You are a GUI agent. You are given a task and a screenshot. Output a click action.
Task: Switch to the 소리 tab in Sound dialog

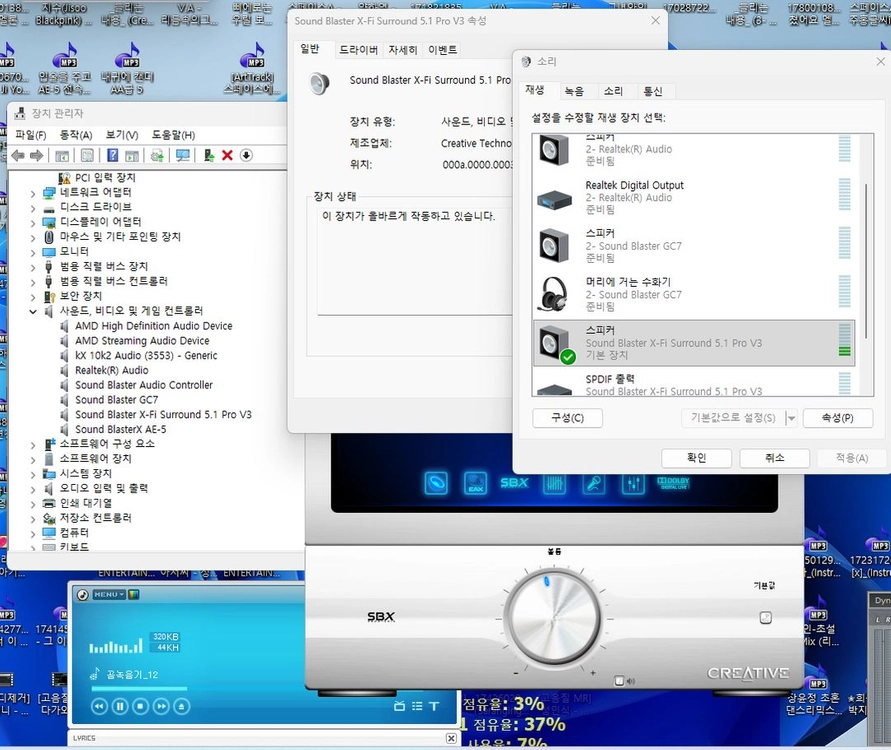[x=613, y=91]
